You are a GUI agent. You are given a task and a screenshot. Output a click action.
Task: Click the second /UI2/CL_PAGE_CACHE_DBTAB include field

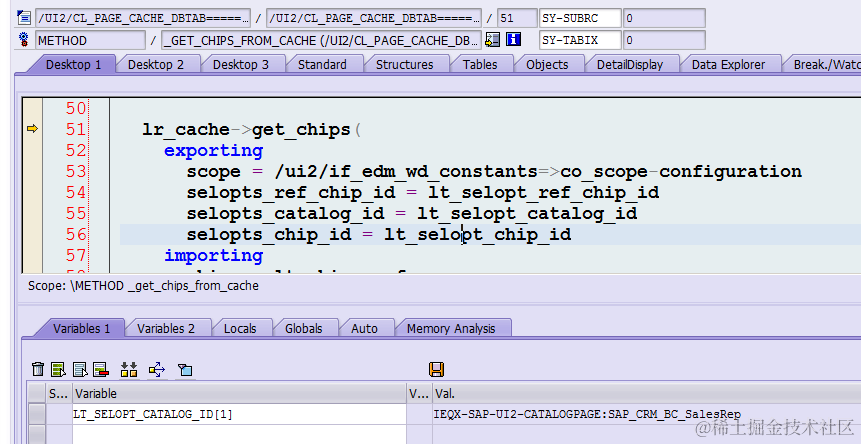[x=374, y=18]
